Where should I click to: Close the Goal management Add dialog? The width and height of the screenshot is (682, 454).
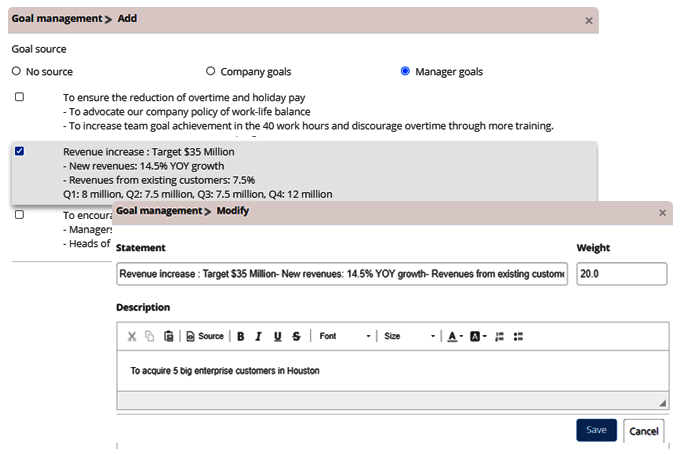[x=589, y=20]
